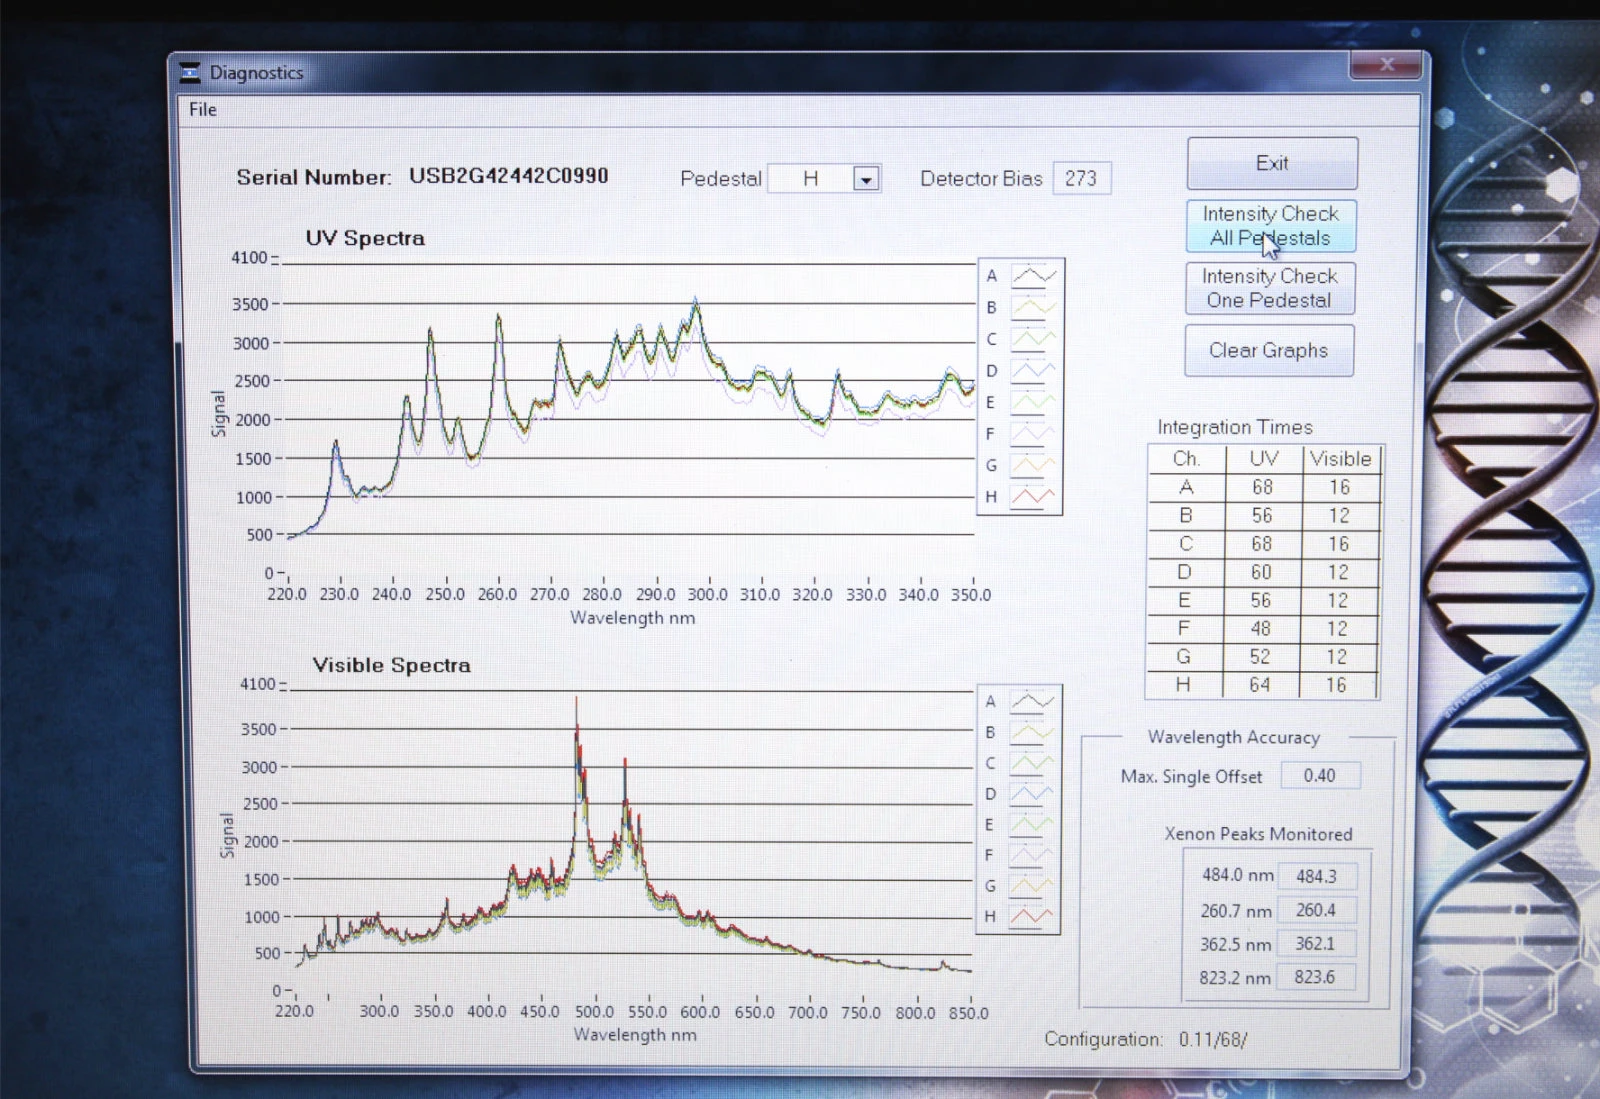Click channel B legend icon in Visible Spectra
1600x1099 pixels.
point(1032,732)
